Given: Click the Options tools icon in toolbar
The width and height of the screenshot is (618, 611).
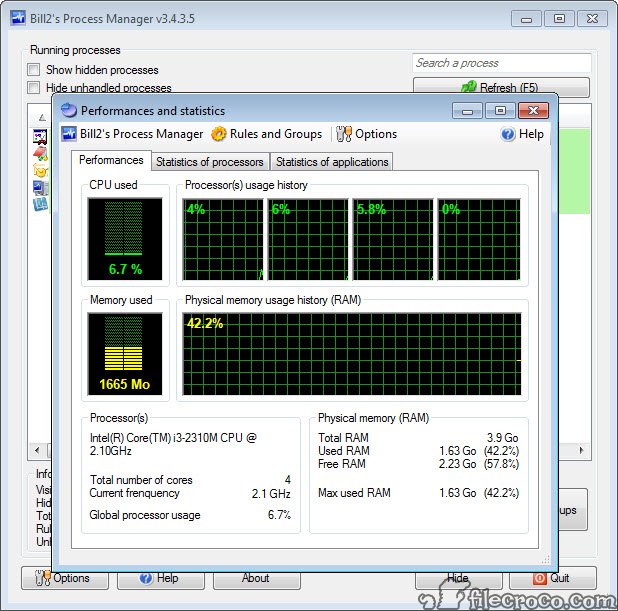Looking at the screenshot, I should (344, 134).
